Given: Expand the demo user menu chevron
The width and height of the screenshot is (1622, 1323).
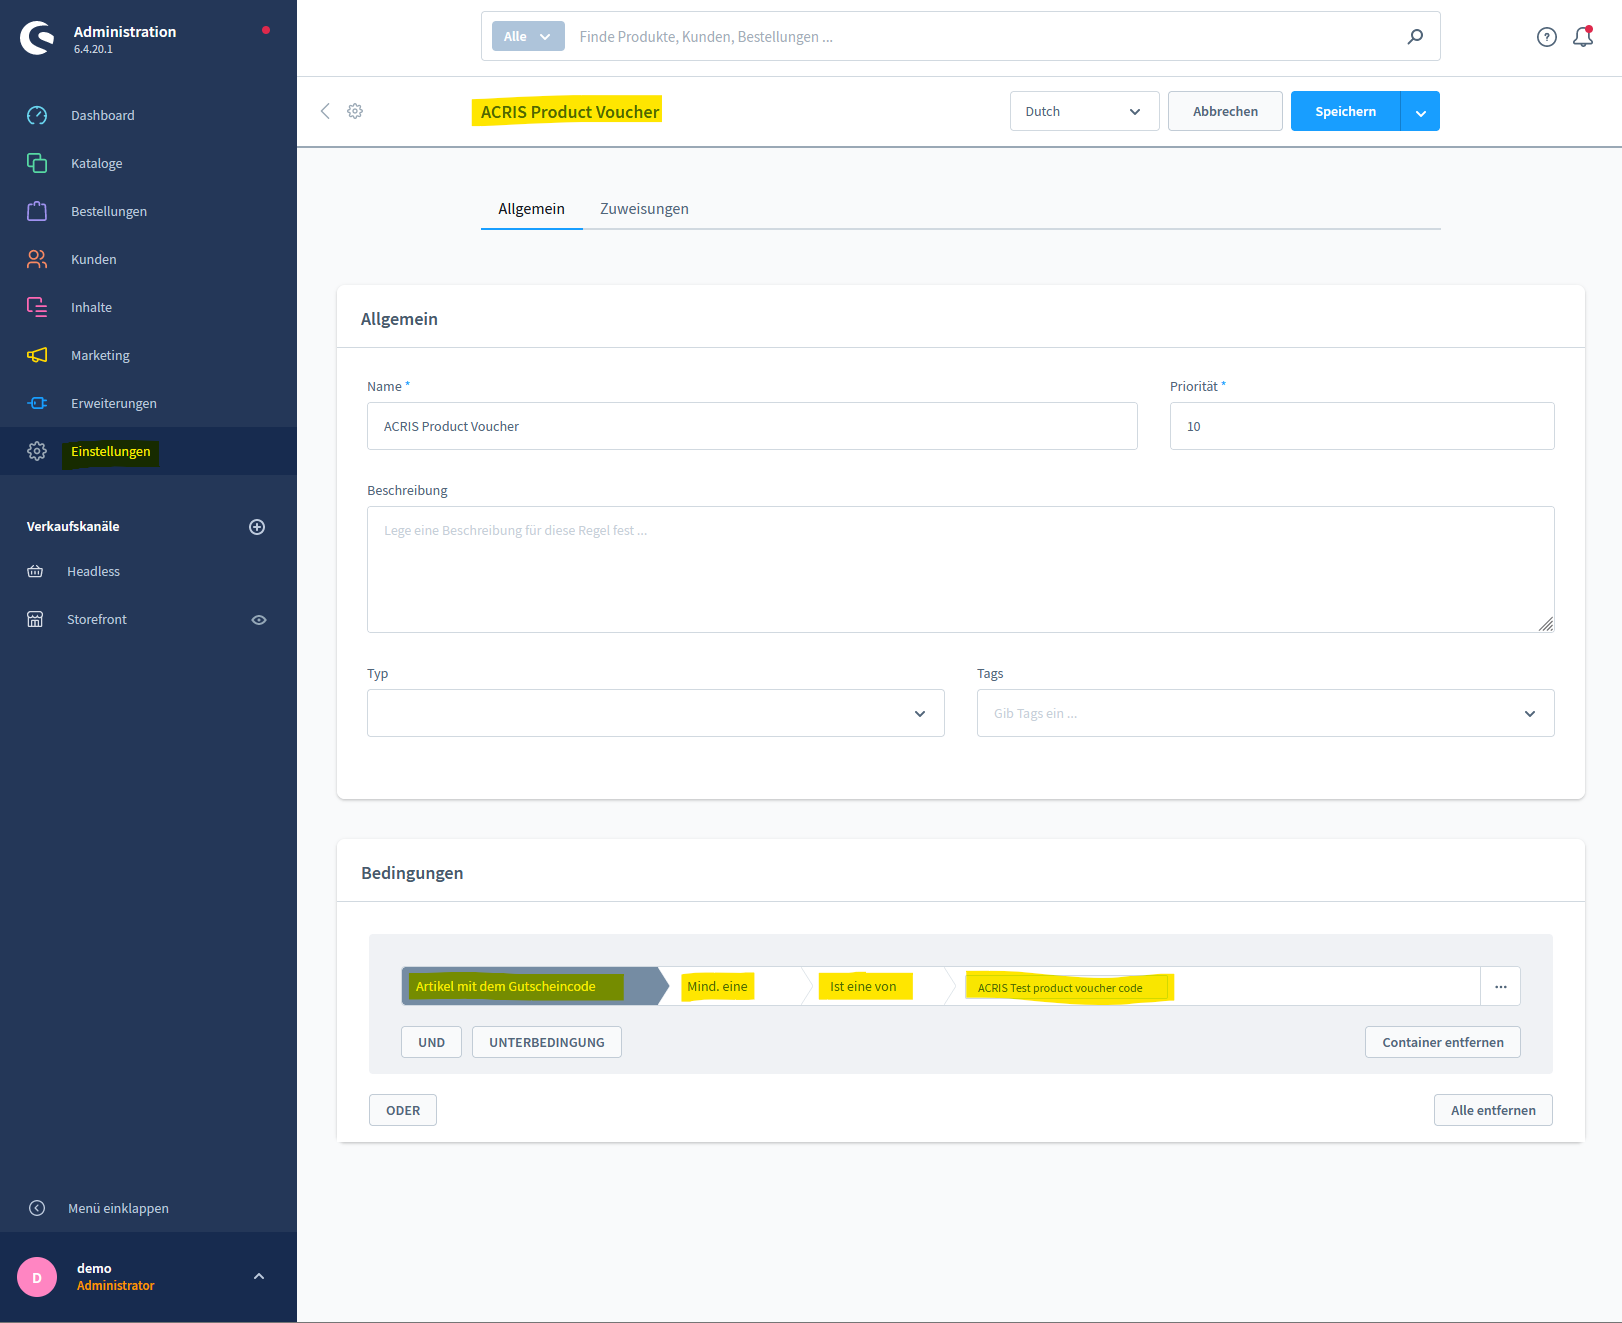Looking at the screenshot, I should (x=259, y=1276).
